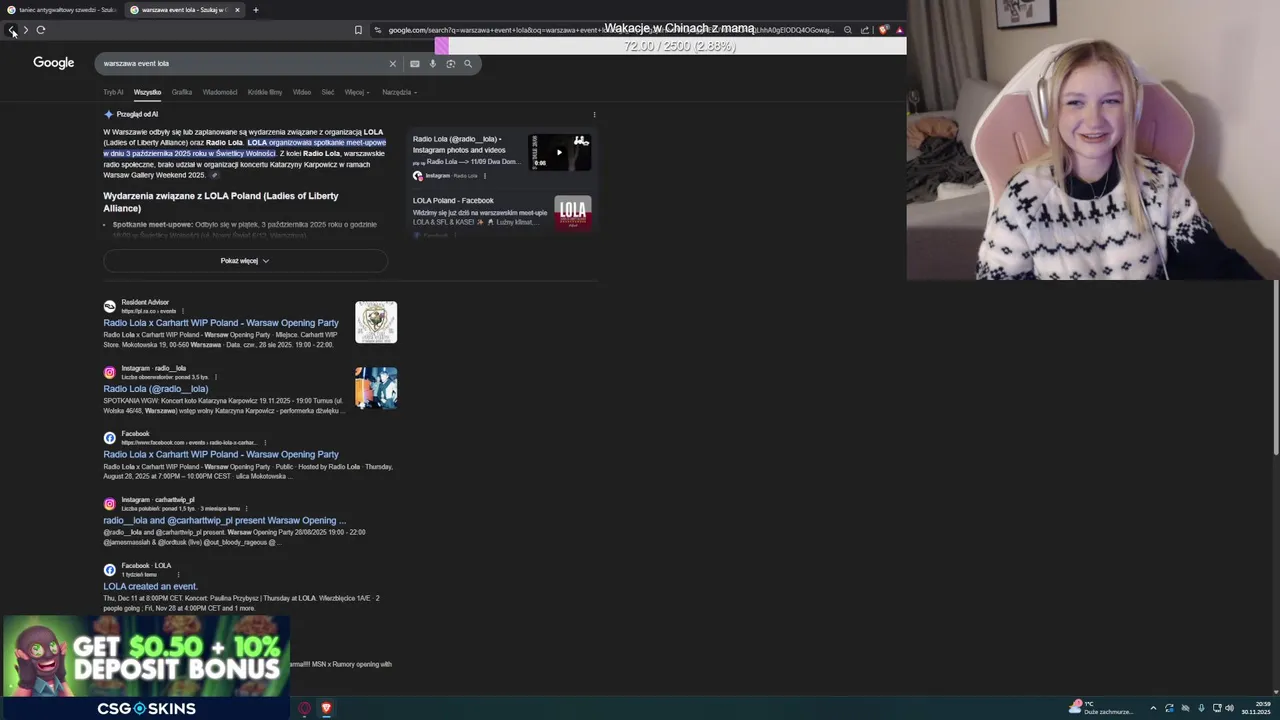The height and width of the screenshot is (720, 1280).
Task: Start voice search with the microphone icon
Action: click(433, 63)
